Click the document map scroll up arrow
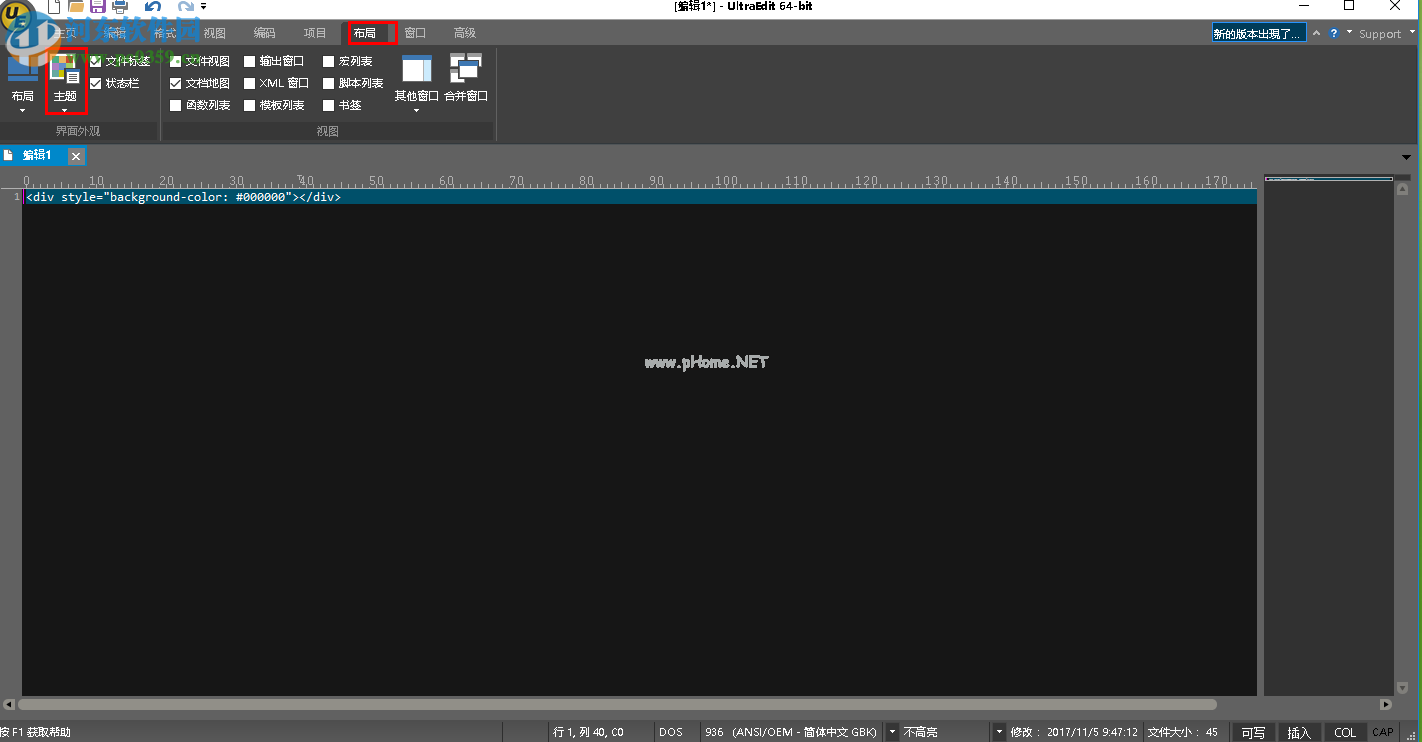 click(1402, 188)
